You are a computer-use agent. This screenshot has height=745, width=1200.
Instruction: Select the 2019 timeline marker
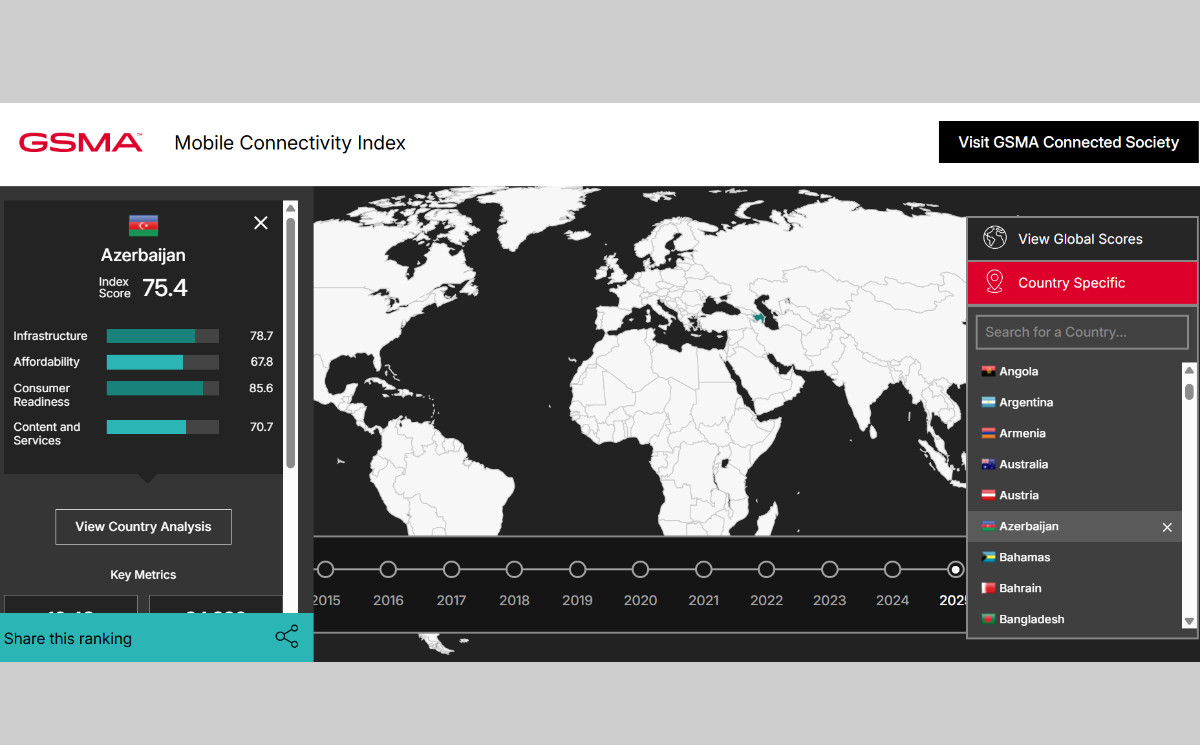pyautogui.click(x=577, y=569)
